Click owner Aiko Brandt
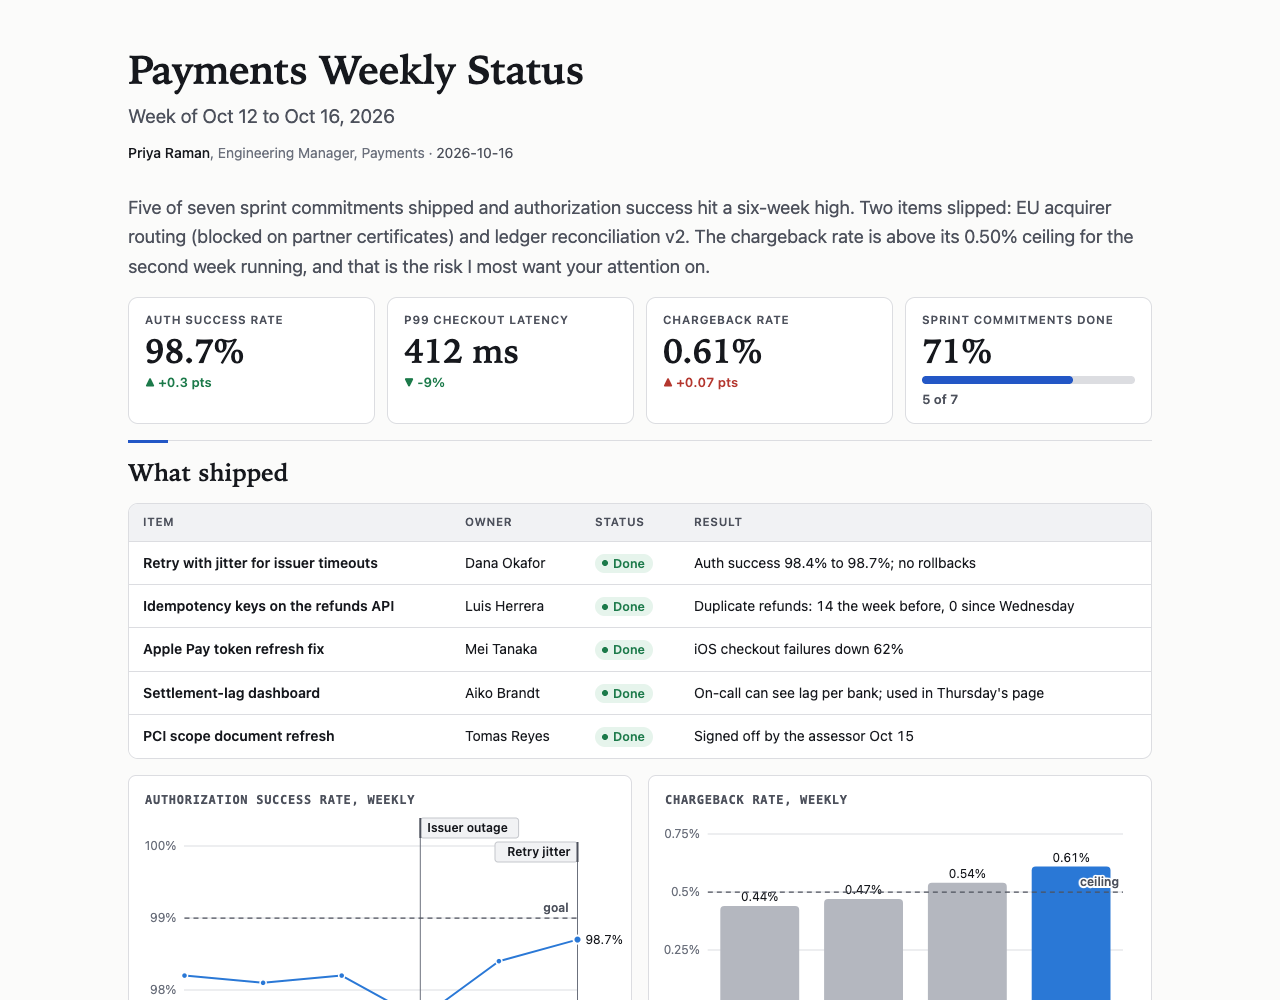Screen dimensions: 1280x1000 [x=502, y=693]
